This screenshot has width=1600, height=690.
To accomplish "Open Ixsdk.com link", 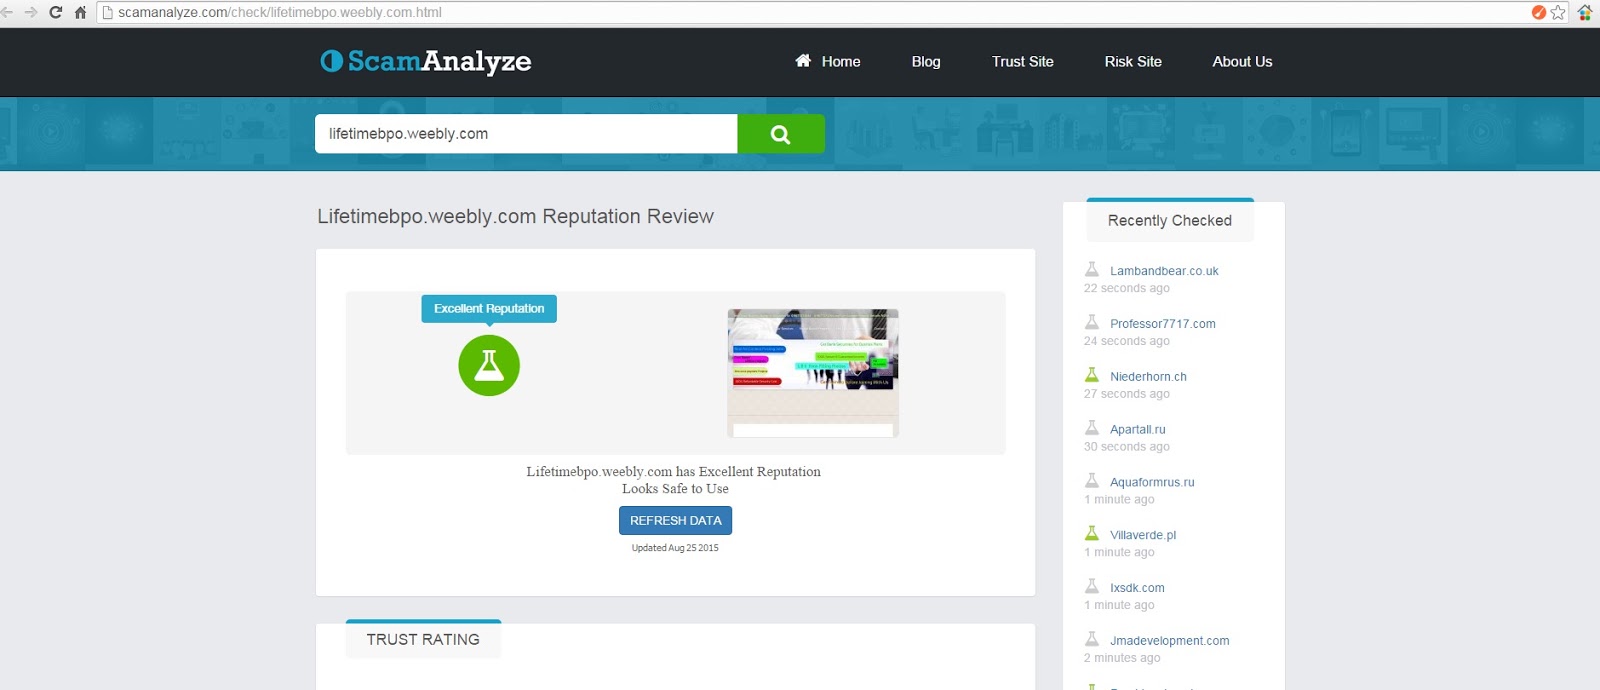I will [x=1137, y=588].
